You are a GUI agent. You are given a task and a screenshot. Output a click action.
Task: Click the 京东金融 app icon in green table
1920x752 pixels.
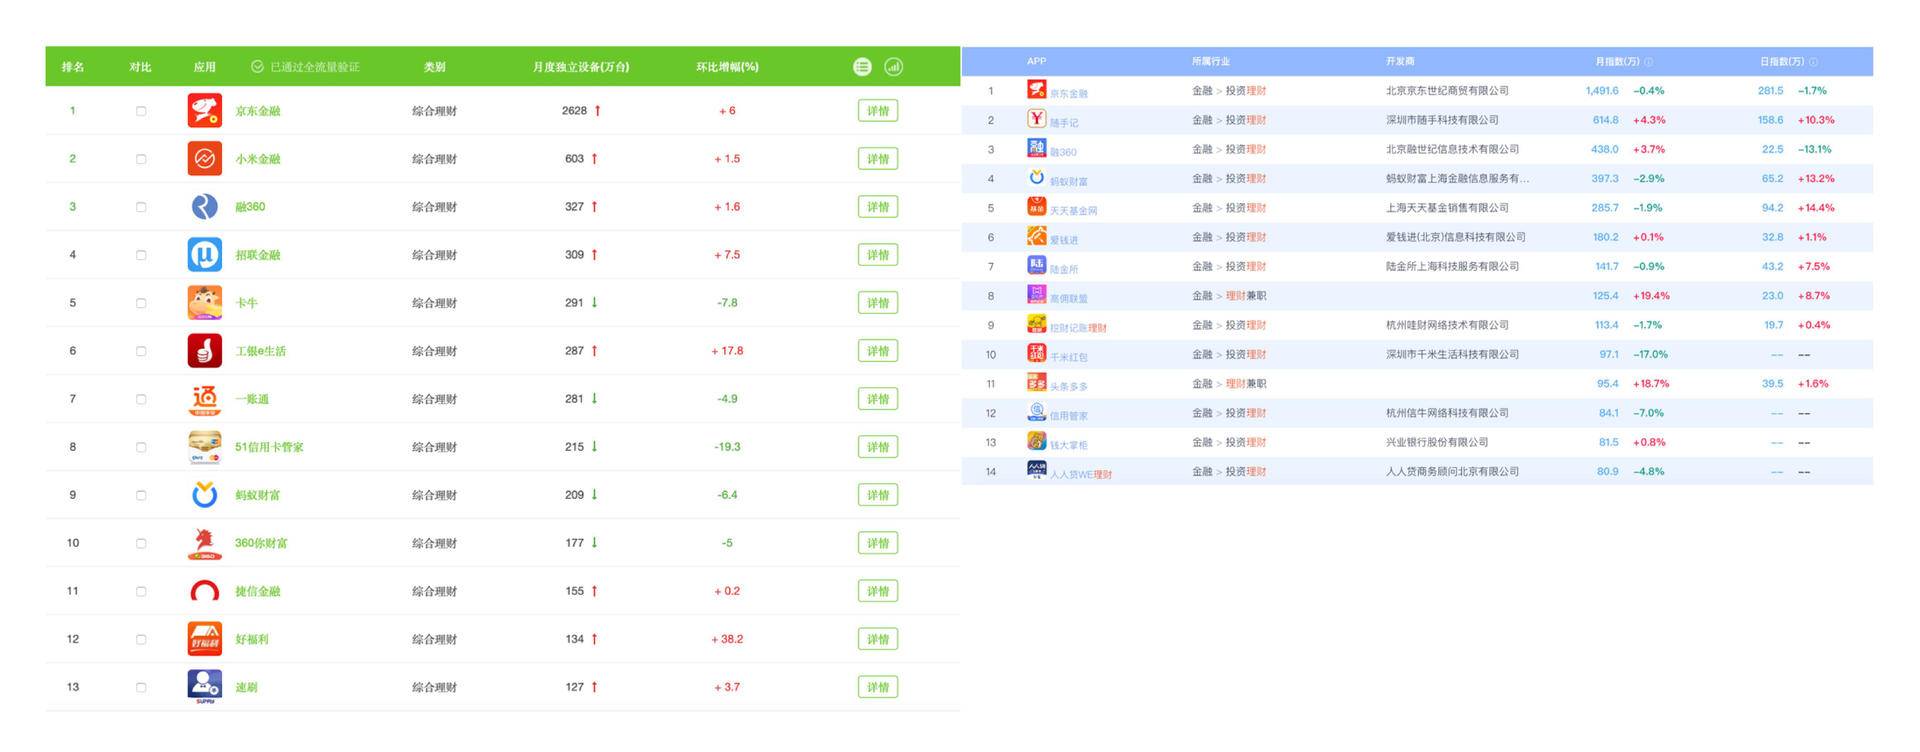tap(205, 110)
